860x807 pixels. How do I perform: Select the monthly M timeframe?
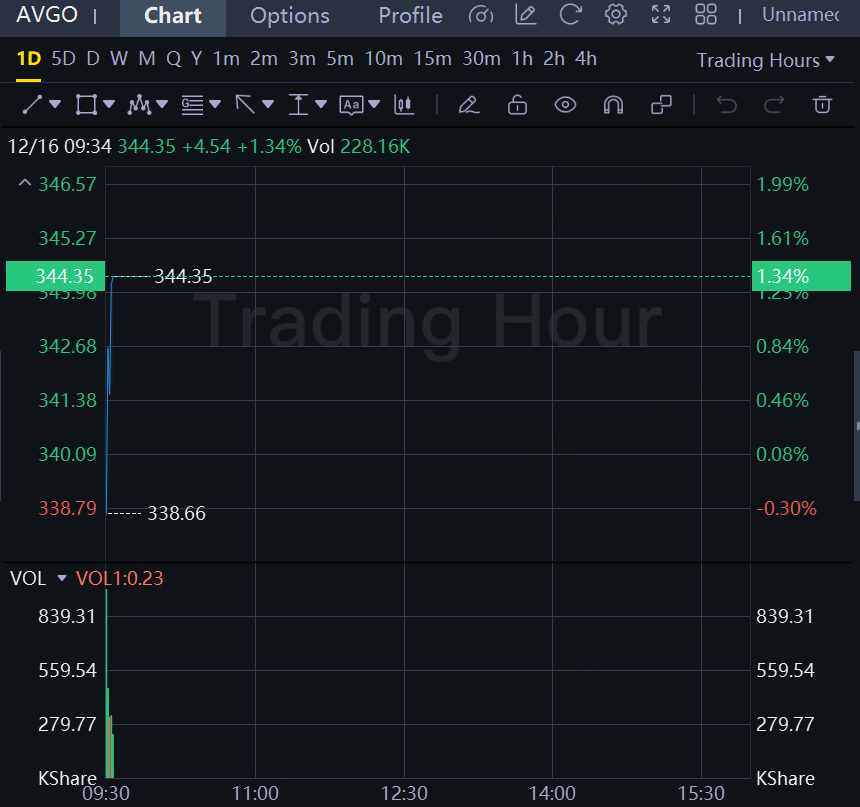[146, 58]
